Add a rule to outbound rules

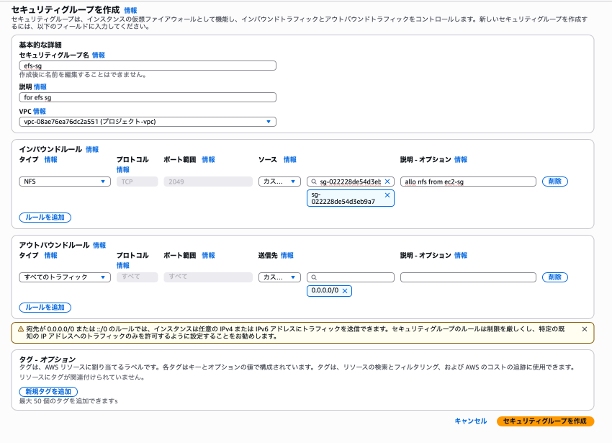(45, 308)
